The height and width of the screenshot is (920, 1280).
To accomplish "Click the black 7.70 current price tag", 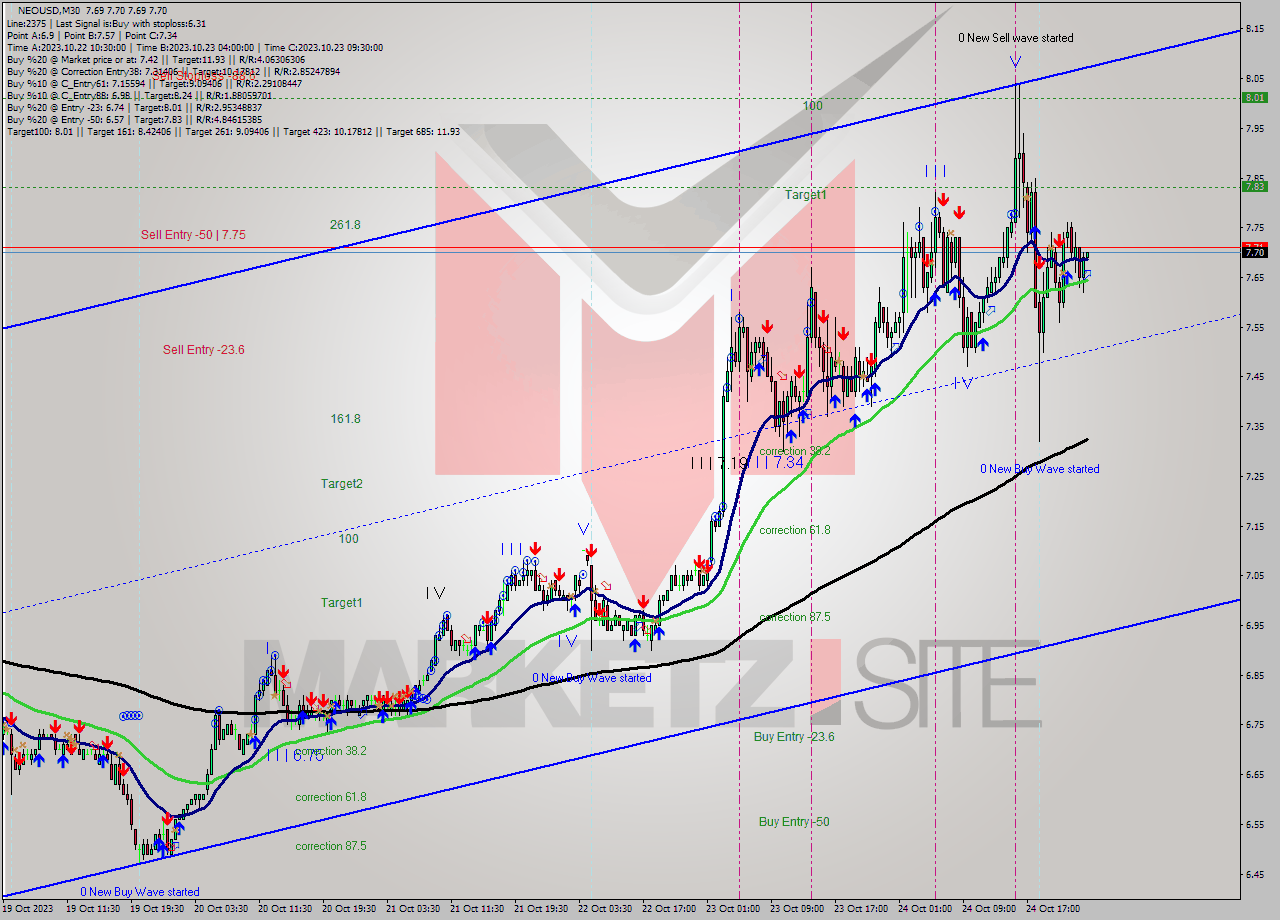I will pos(1254,252).
